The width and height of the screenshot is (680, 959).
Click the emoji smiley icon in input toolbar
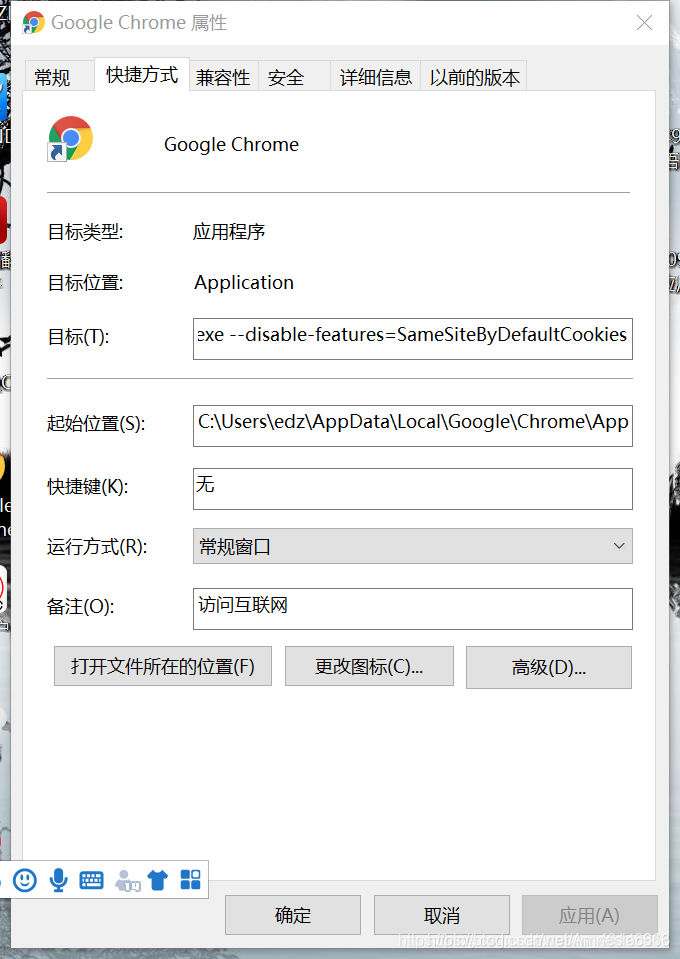point(25,880)
